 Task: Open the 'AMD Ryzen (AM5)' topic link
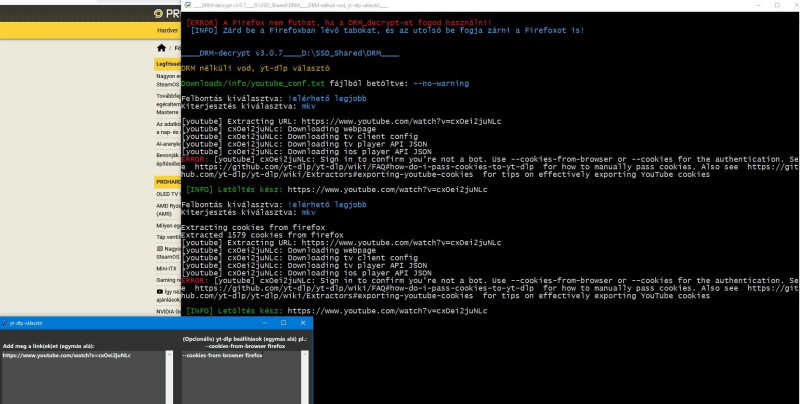[x=168, y=210]
